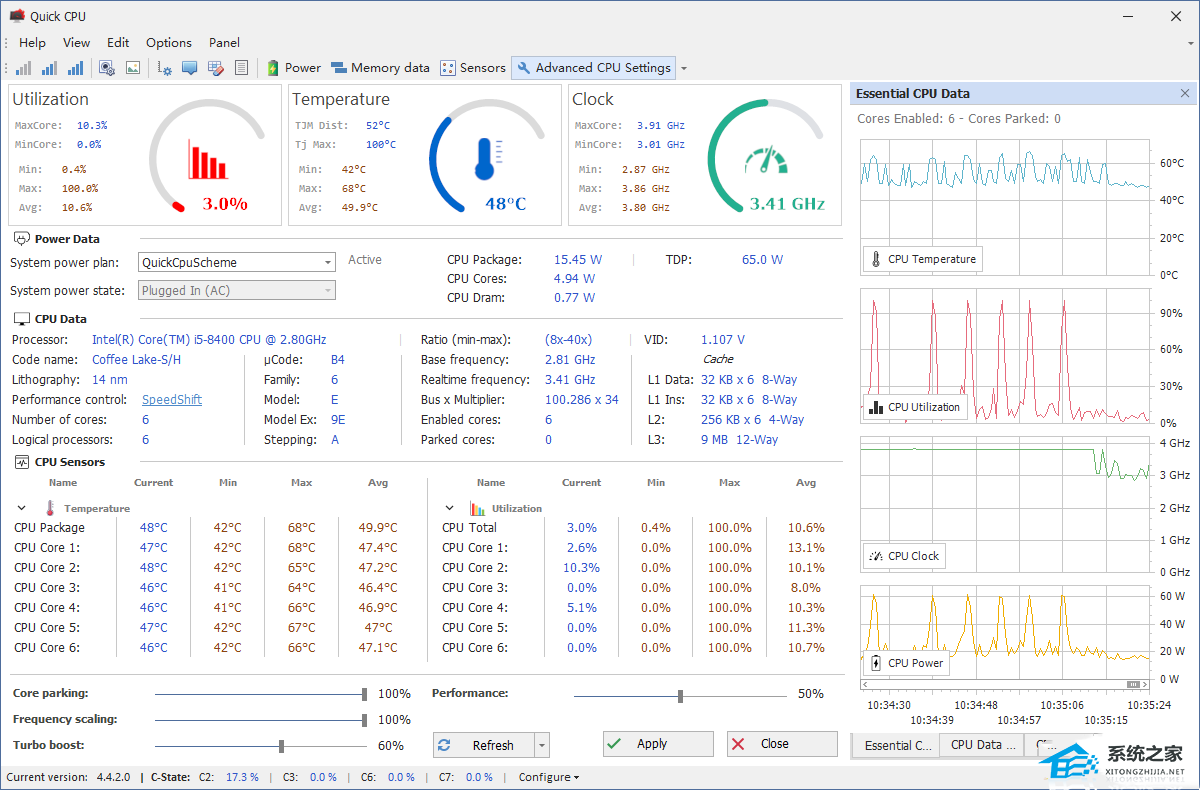The height and width of the screenshot is (790, 1200).
Task: Click the TDP 65.0 W value
Action: pos(762,260)
